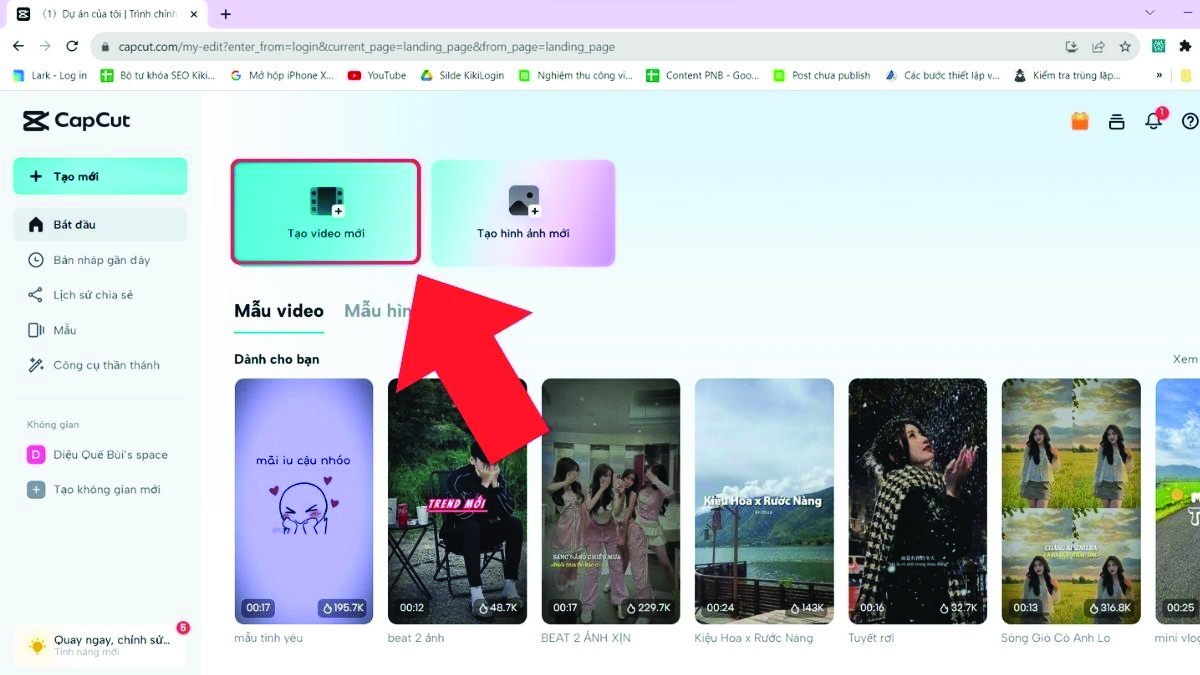Open the Kiệu Hoa x Rước Nàng template
The image size is (1200, 675).
coord(764,501)
